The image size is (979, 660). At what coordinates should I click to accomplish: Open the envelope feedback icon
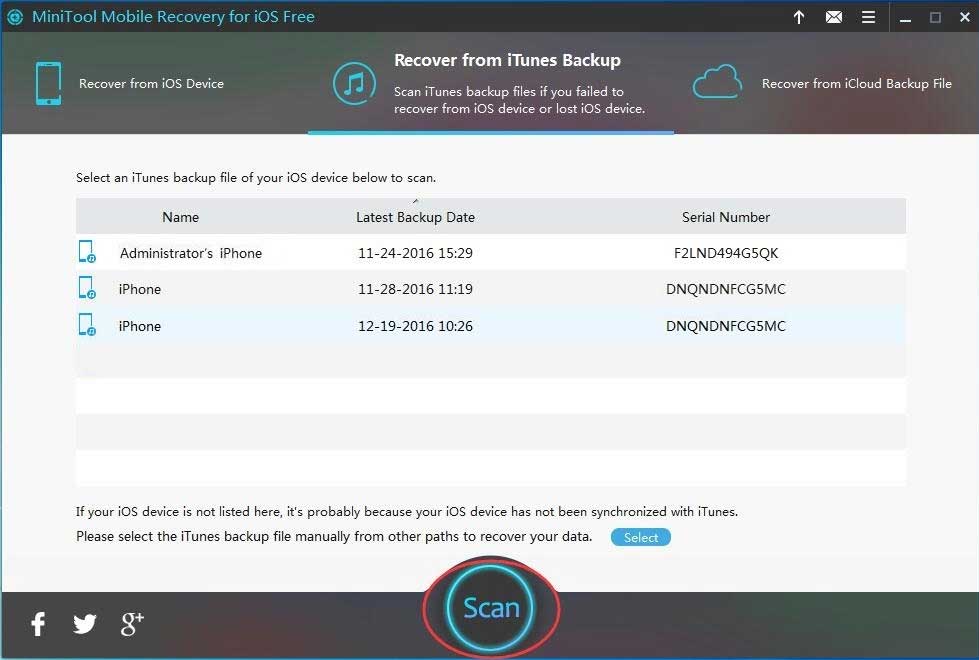point(834,17)
